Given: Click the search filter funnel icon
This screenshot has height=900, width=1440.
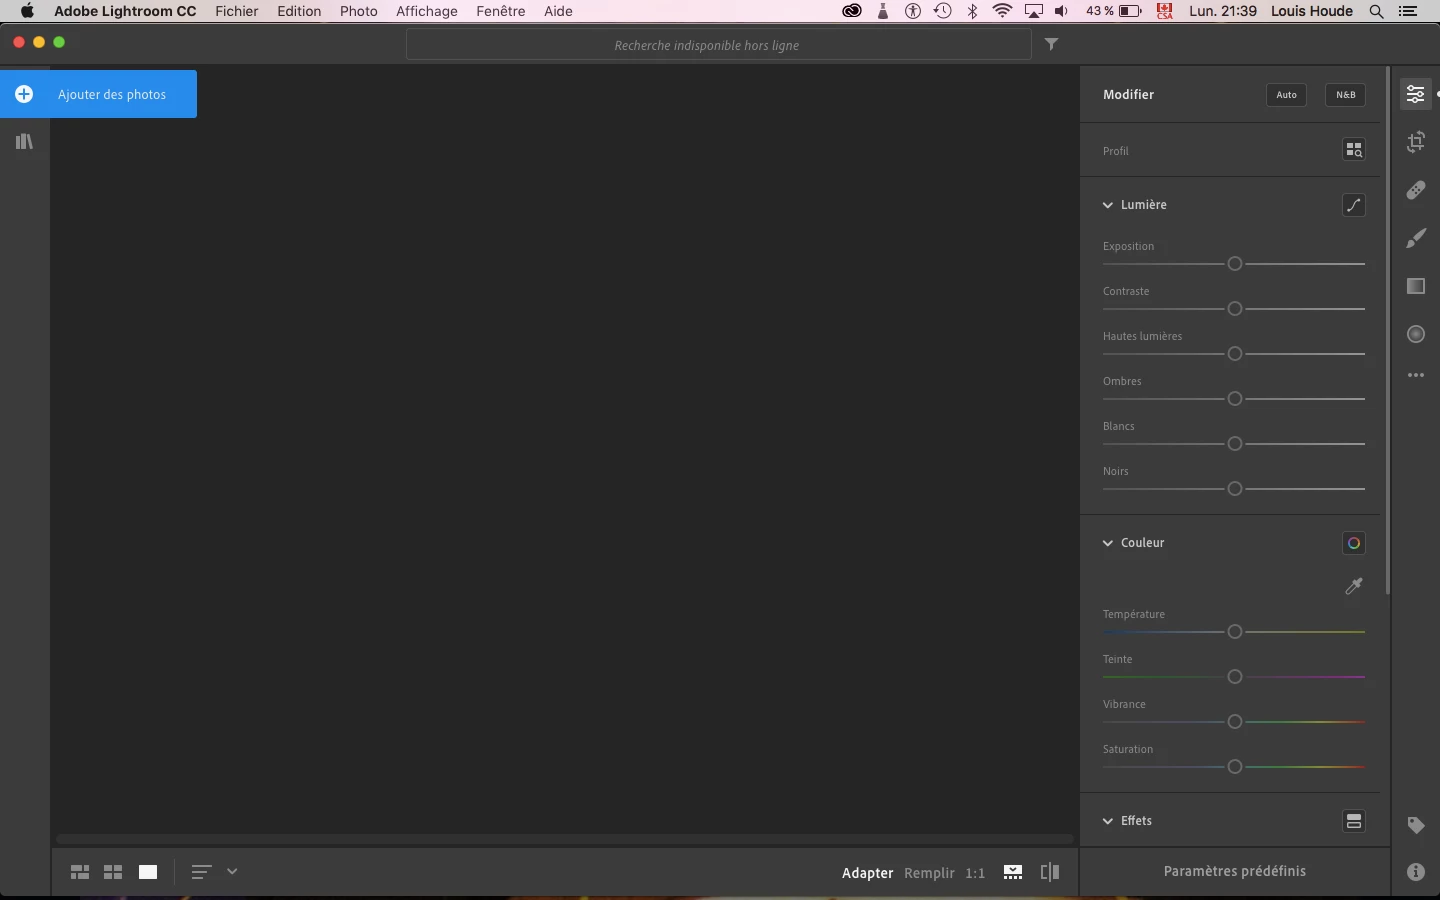Looking at the screenshot, I should pyautogui.click(x=1051, y=44).
